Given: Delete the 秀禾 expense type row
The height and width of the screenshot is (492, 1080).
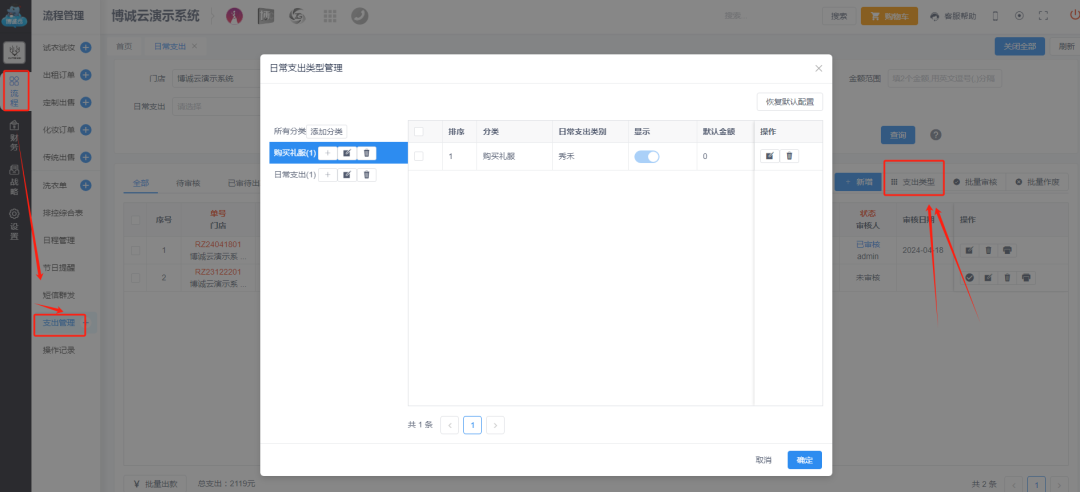Looking at the screenshot, I should click(789, 156).
